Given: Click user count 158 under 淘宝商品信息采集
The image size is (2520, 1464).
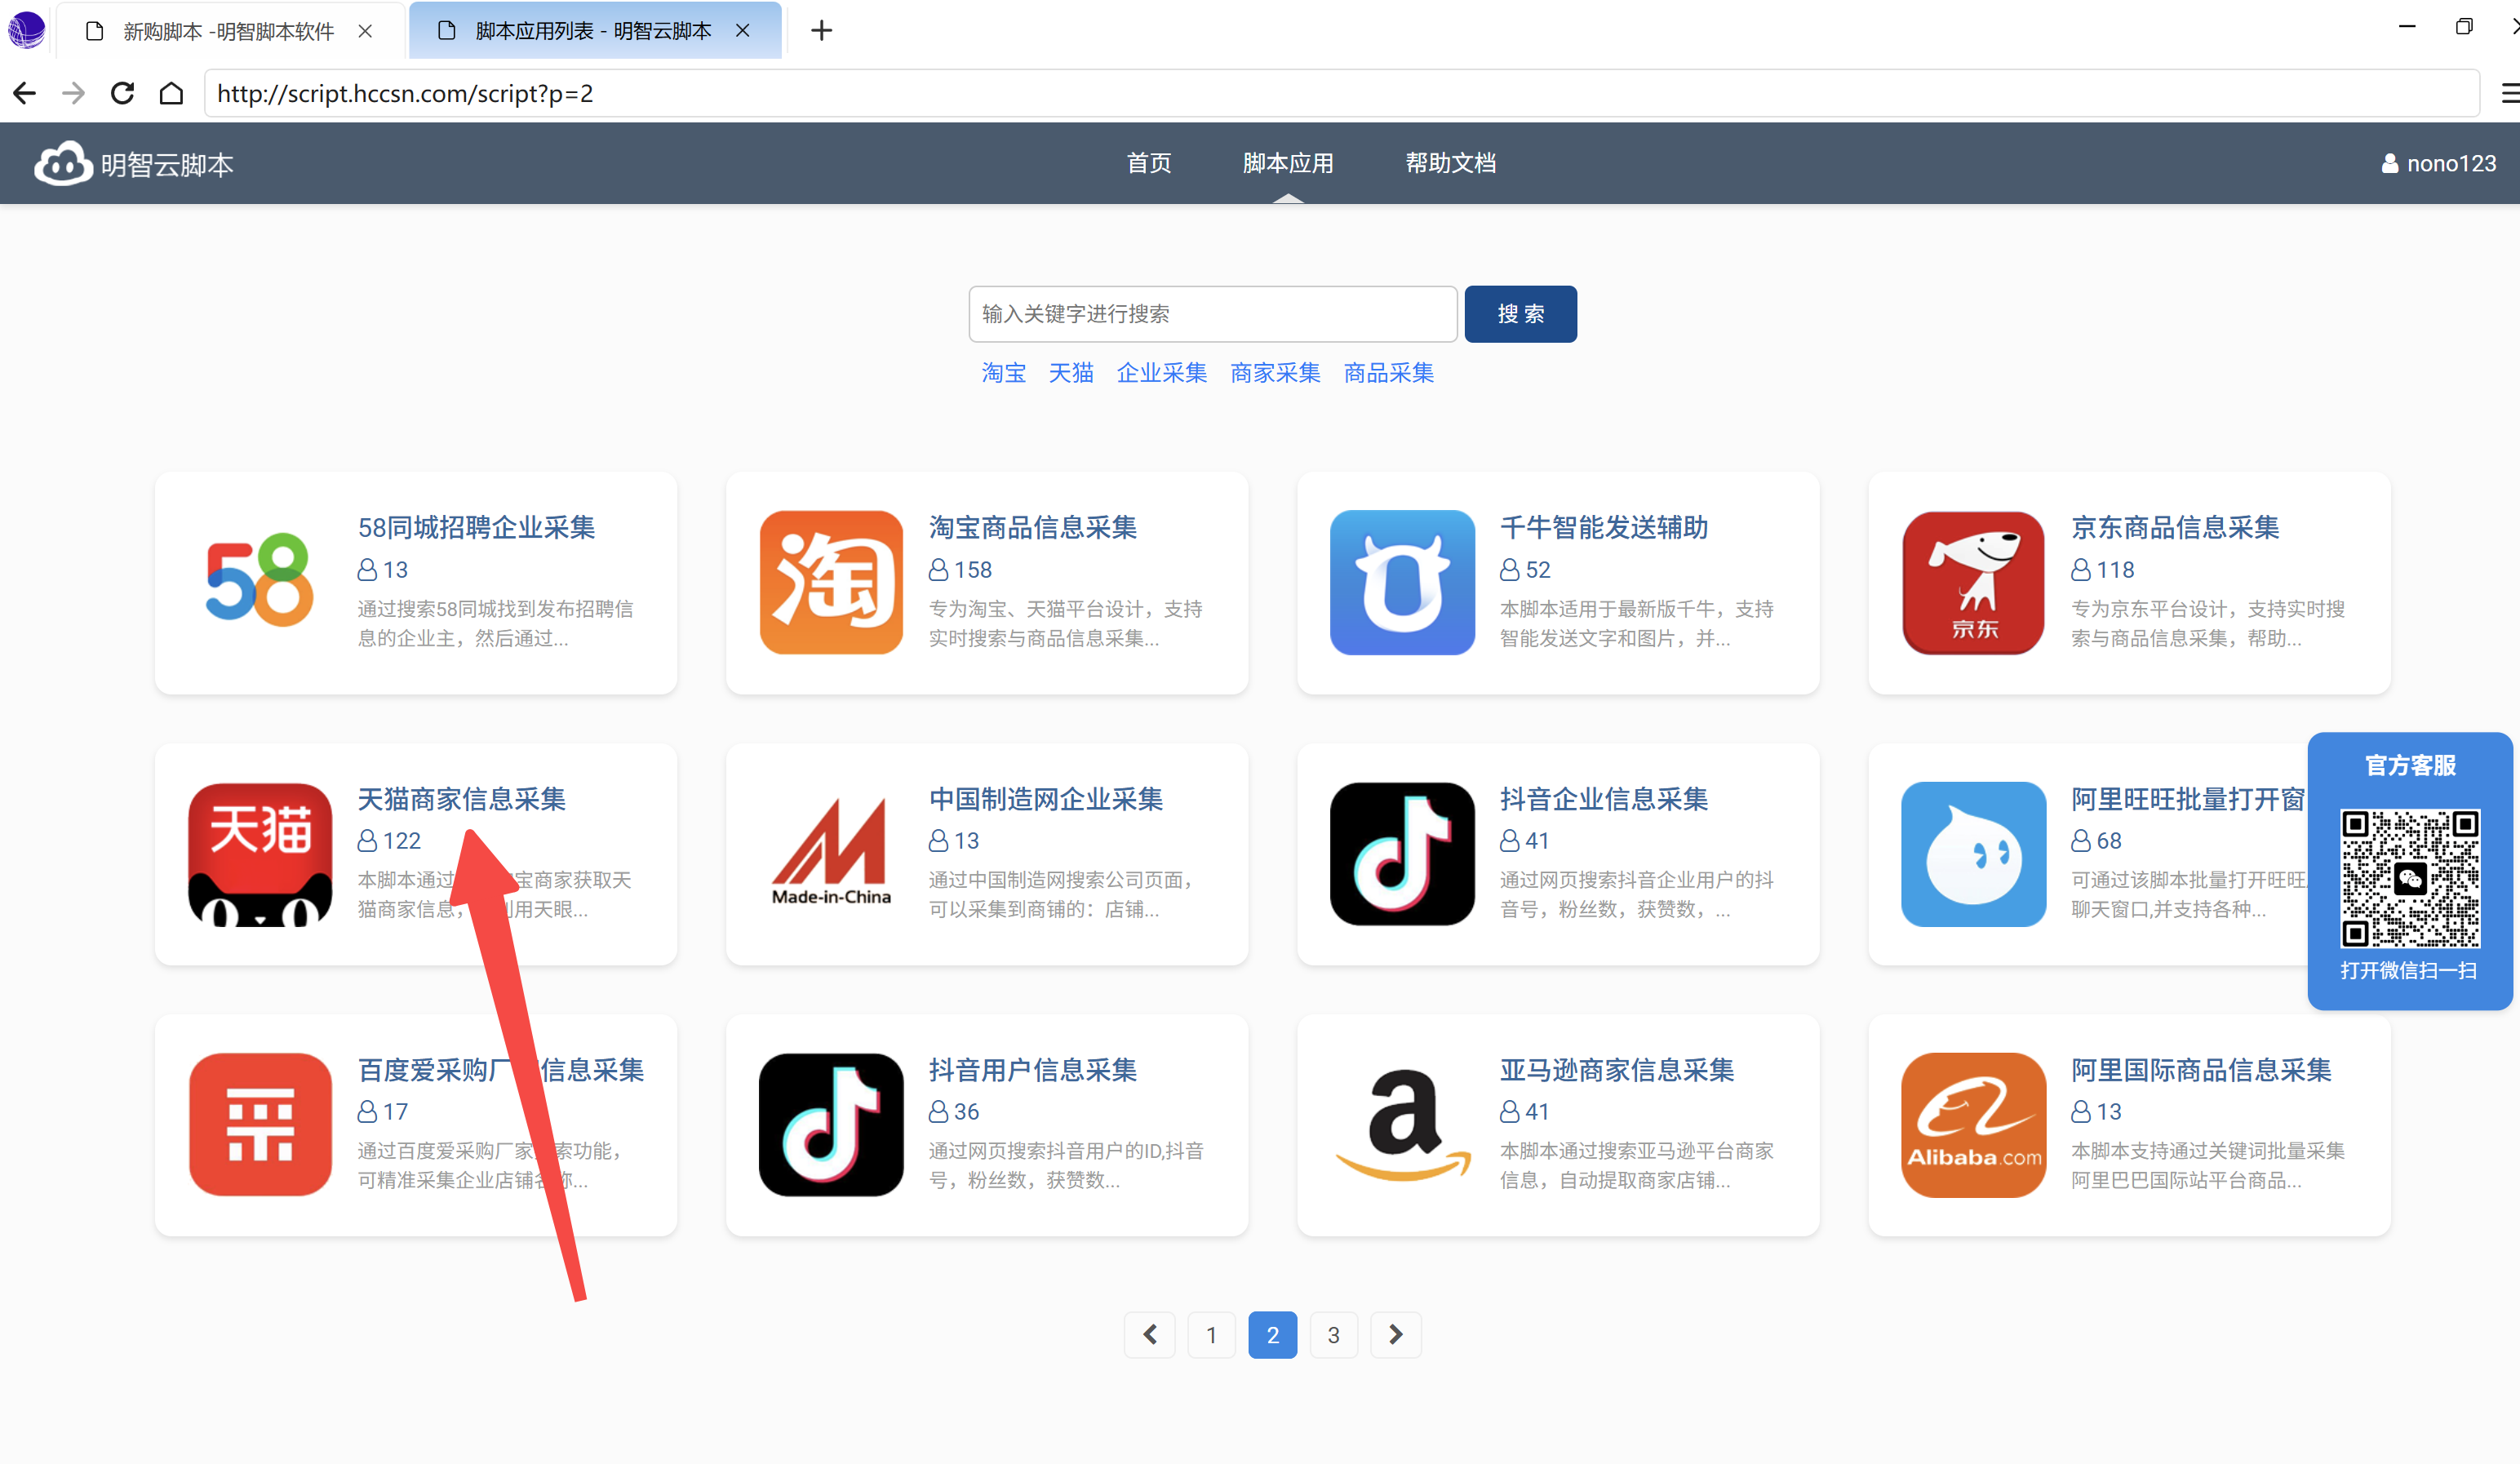Looking at the screenshot, I should pyautogui.click(x=960, y=569).
